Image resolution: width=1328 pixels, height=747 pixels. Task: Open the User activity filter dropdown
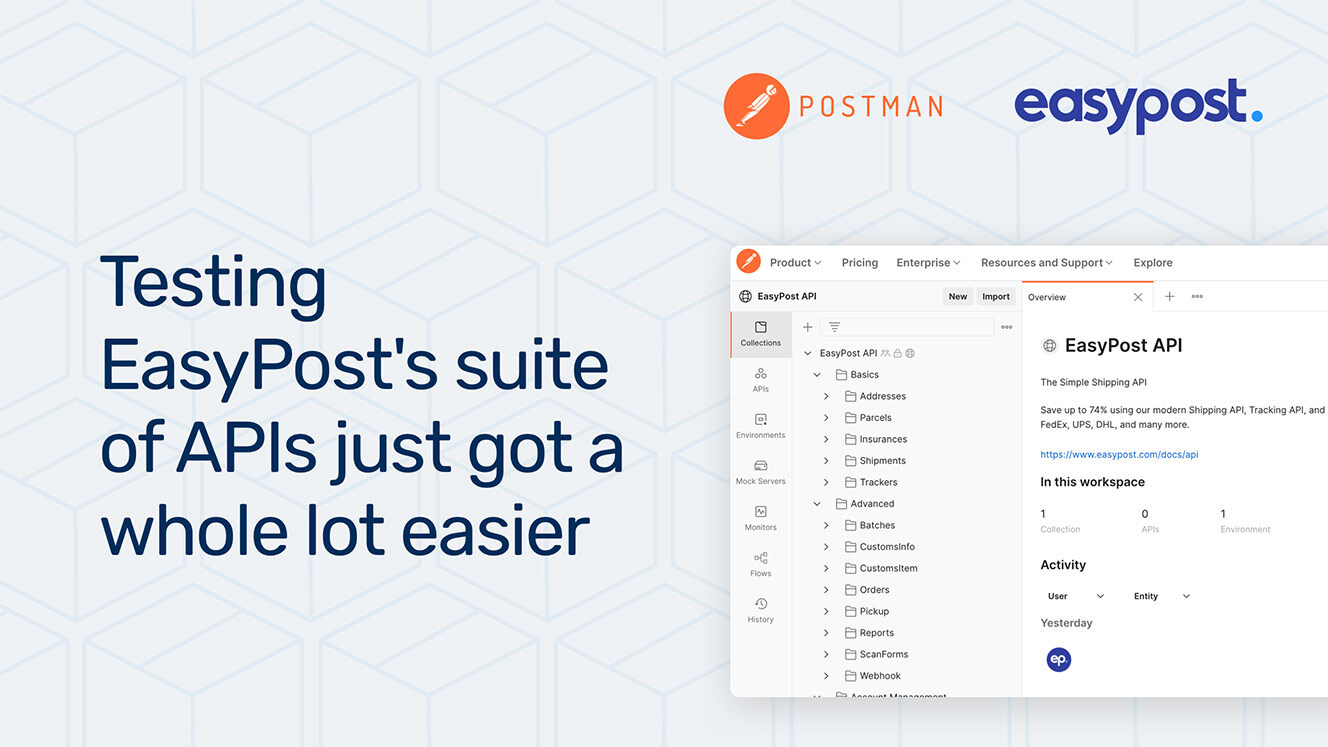1076,596
